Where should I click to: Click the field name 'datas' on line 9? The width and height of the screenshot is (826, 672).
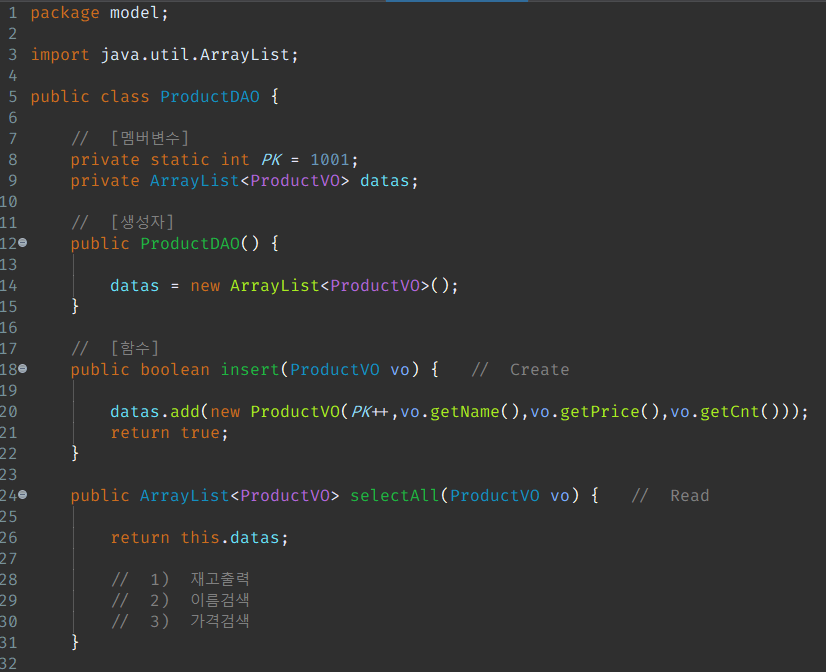[385, 181]
